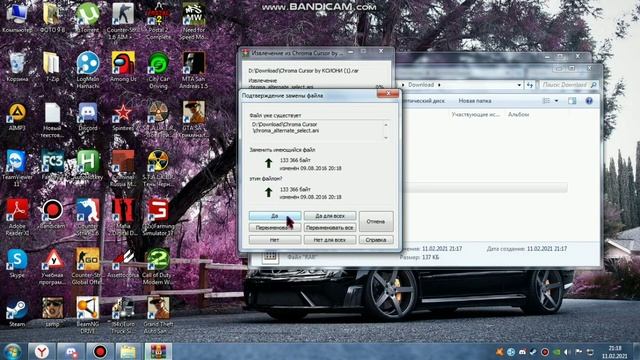Open the Windows Start menu orb
Viewport: 640px width, 360px height.
(x=13, y=351)
